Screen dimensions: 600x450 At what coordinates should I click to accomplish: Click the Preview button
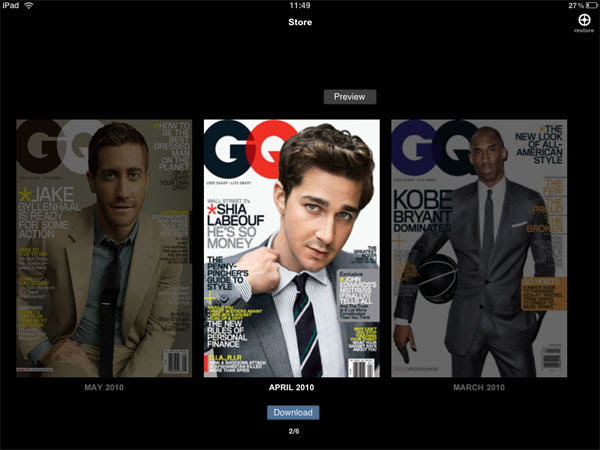coord(350,97)
